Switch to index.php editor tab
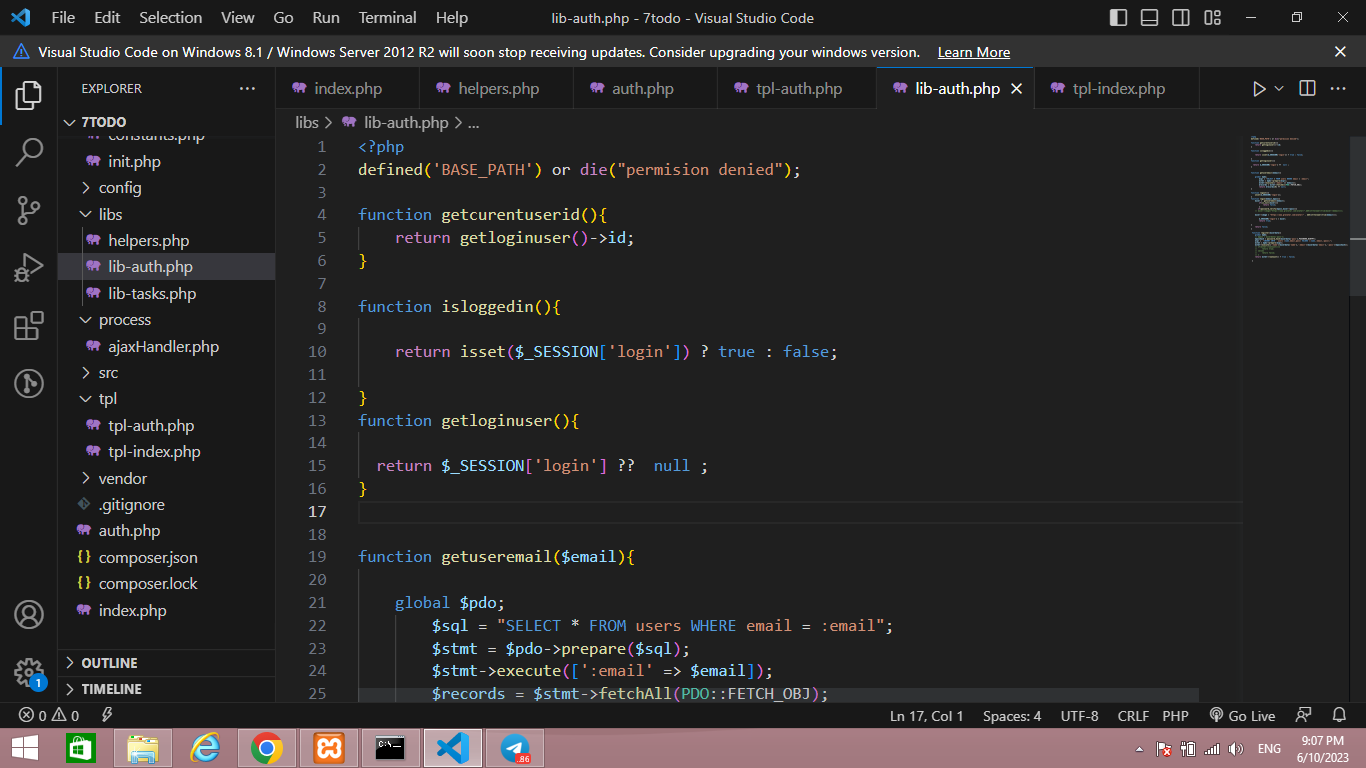Viewport: 1366px width, 768px height. [348, 89]
